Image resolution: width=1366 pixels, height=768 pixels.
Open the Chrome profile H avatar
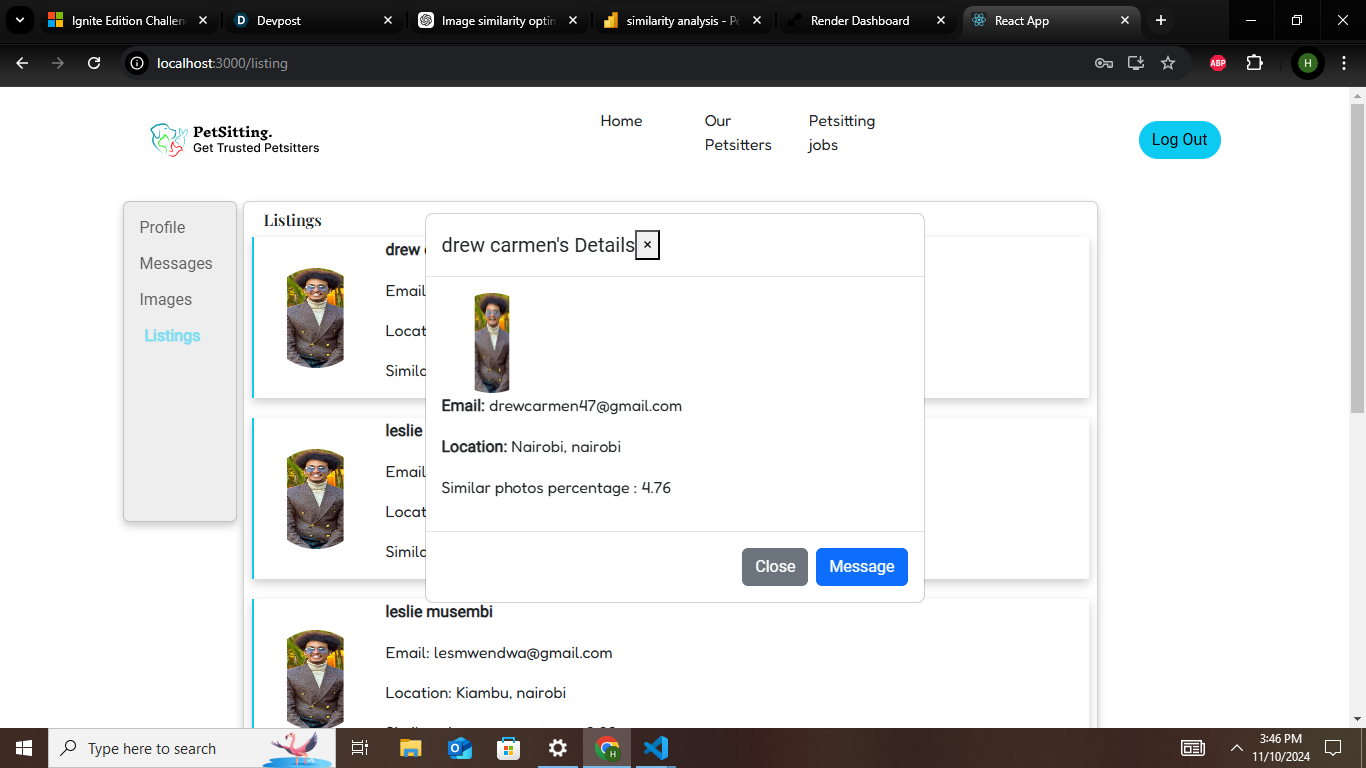click(x=1307, y=63)
